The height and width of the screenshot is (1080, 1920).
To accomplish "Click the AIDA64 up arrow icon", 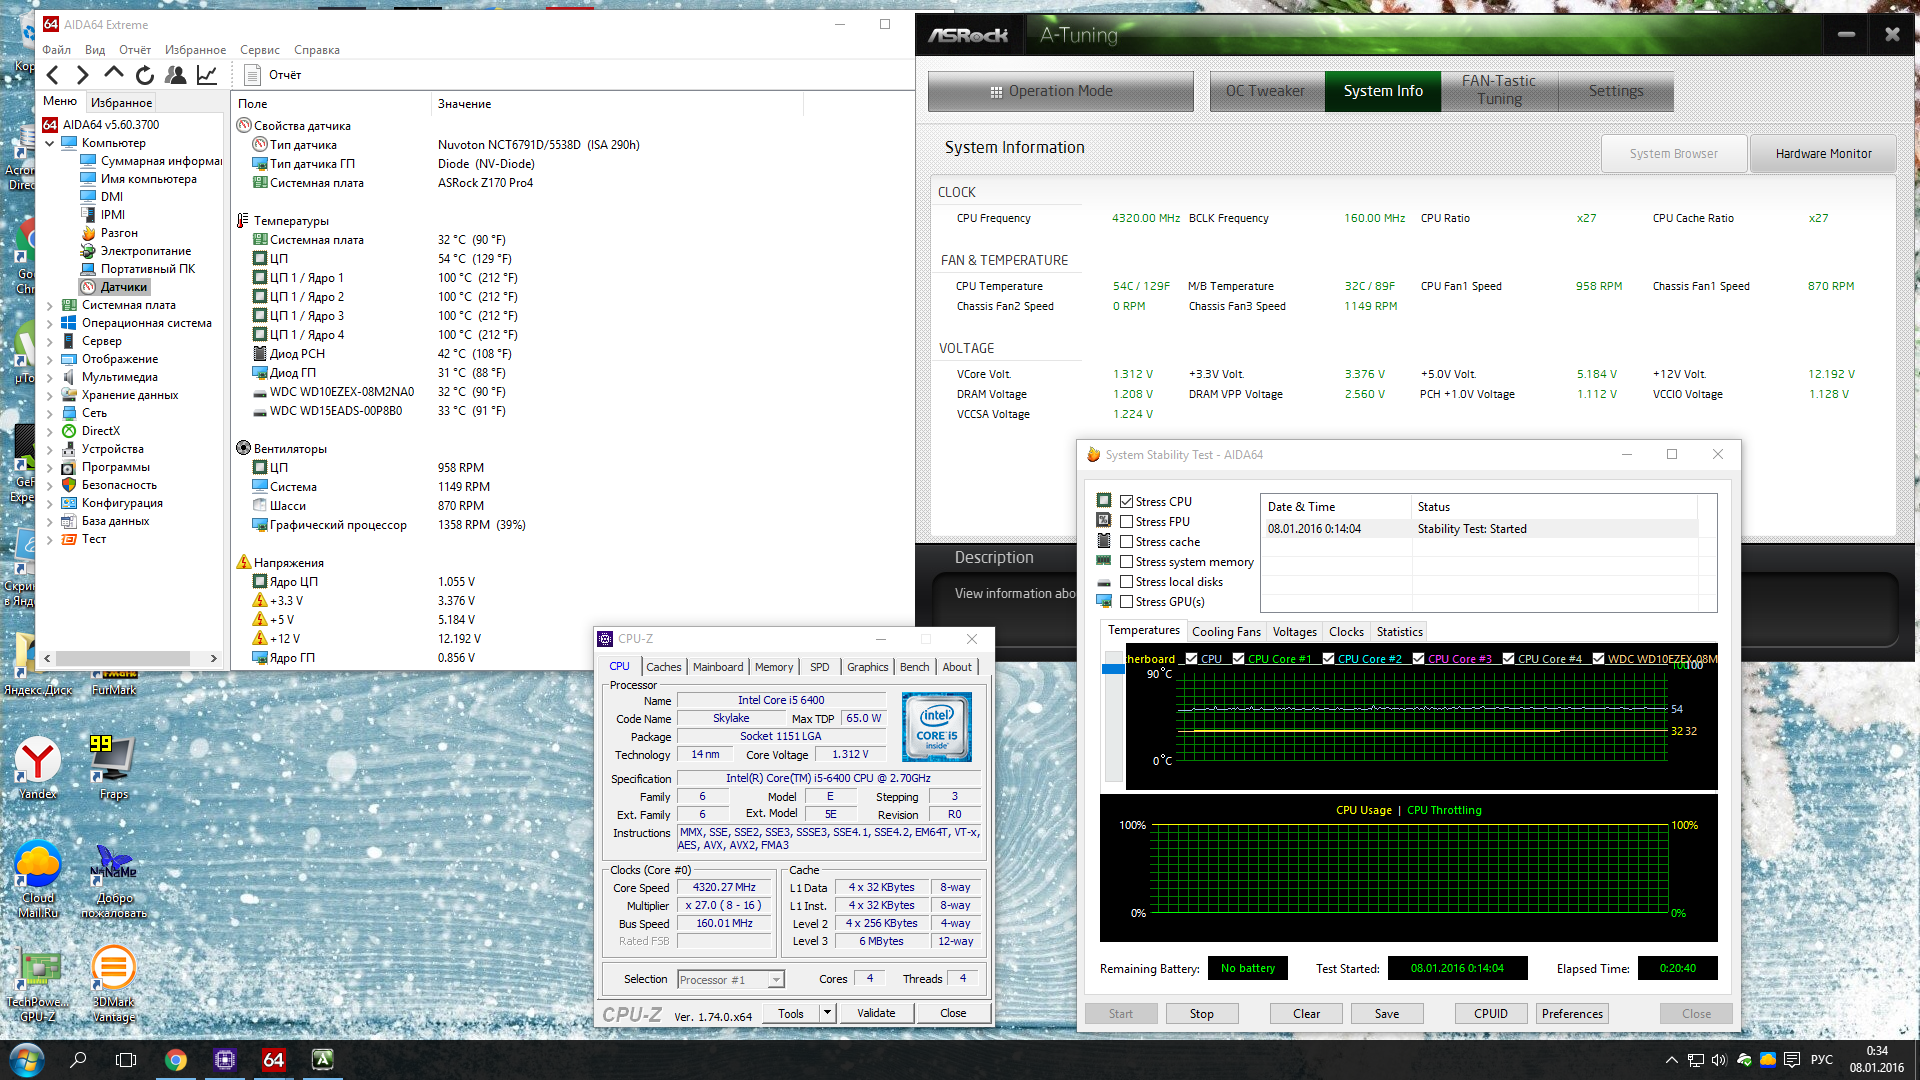I will click(114, 74).
